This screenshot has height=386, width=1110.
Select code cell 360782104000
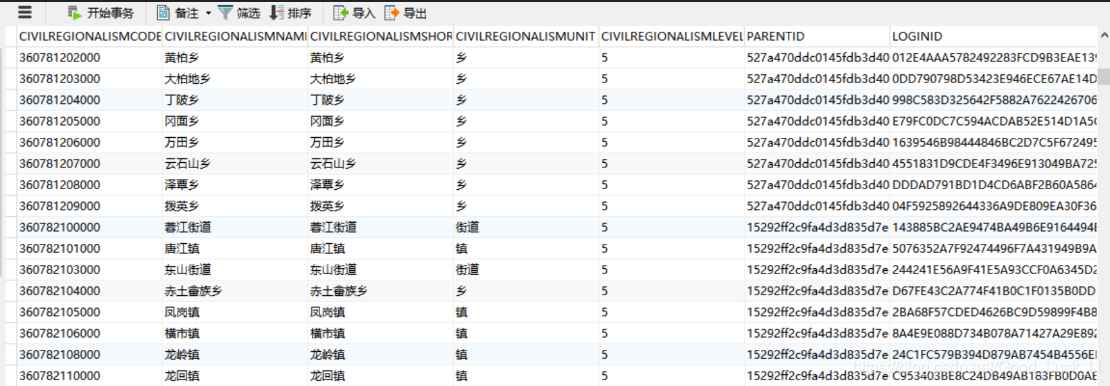tap(89, 290)
